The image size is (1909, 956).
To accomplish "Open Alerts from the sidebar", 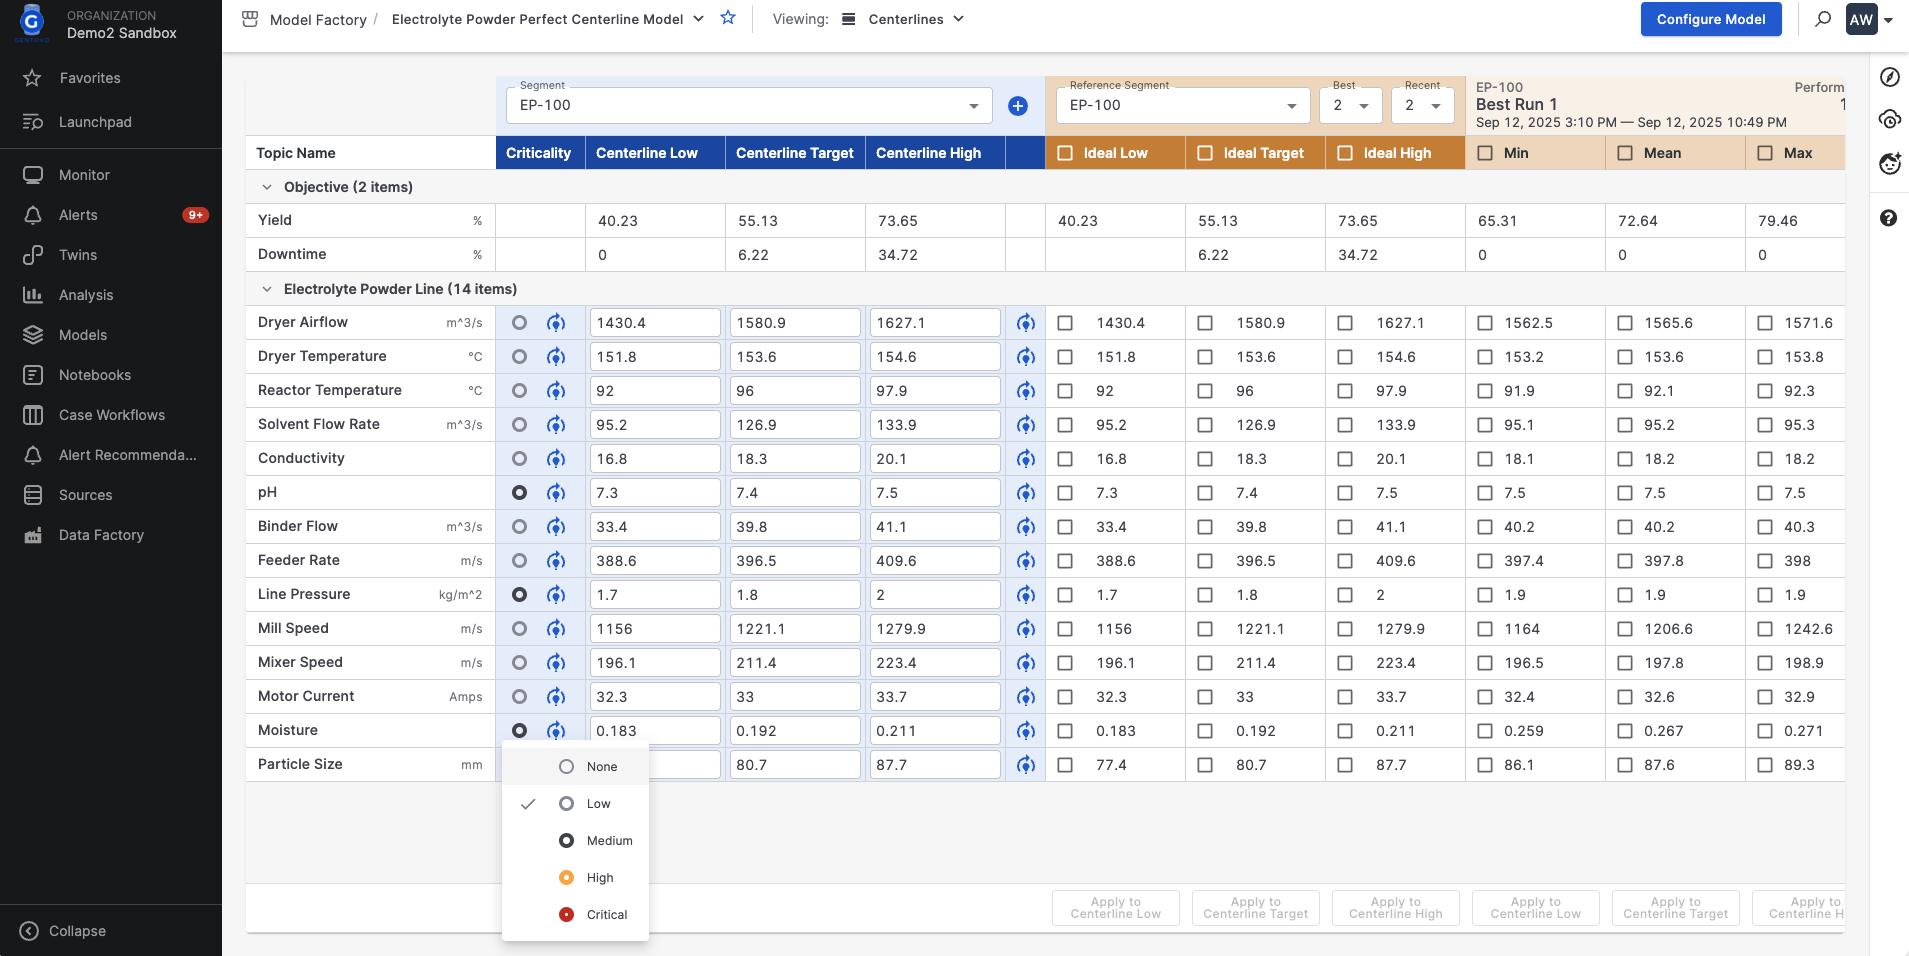I will (x=78, y=215).
